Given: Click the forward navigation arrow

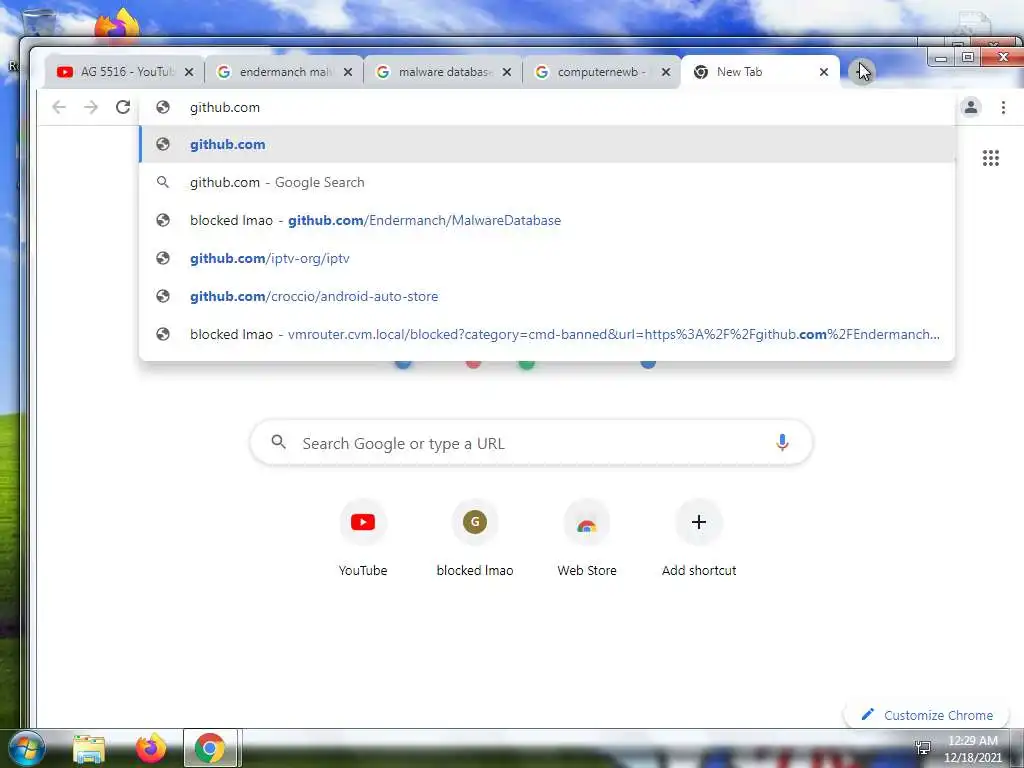Looking at the screenshot, I should (x=91, y=107).
